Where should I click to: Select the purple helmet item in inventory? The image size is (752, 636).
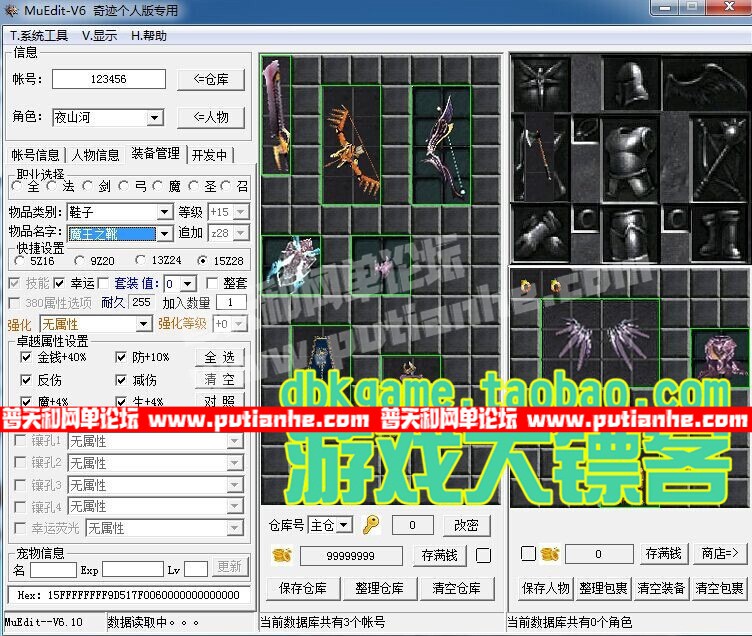(720, 357)
